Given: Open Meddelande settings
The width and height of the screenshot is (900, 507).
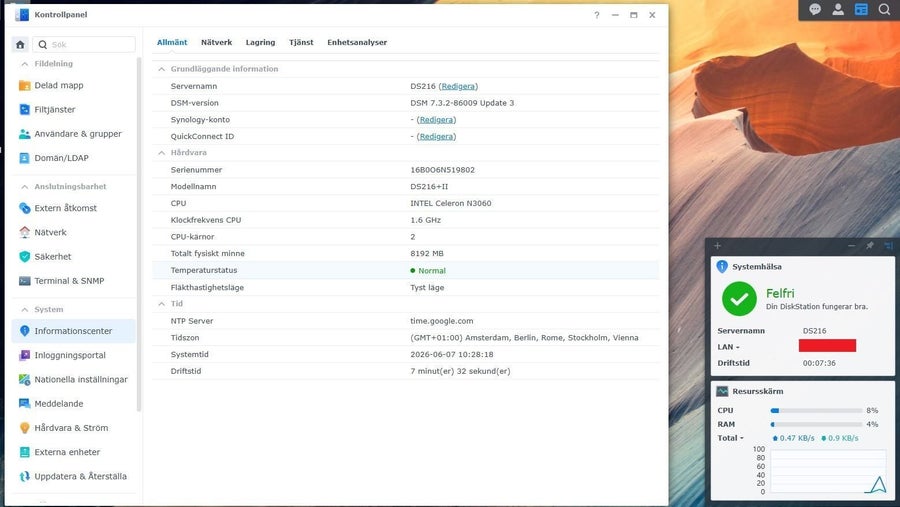Looking at the screenshot, I should coord(73,404).
